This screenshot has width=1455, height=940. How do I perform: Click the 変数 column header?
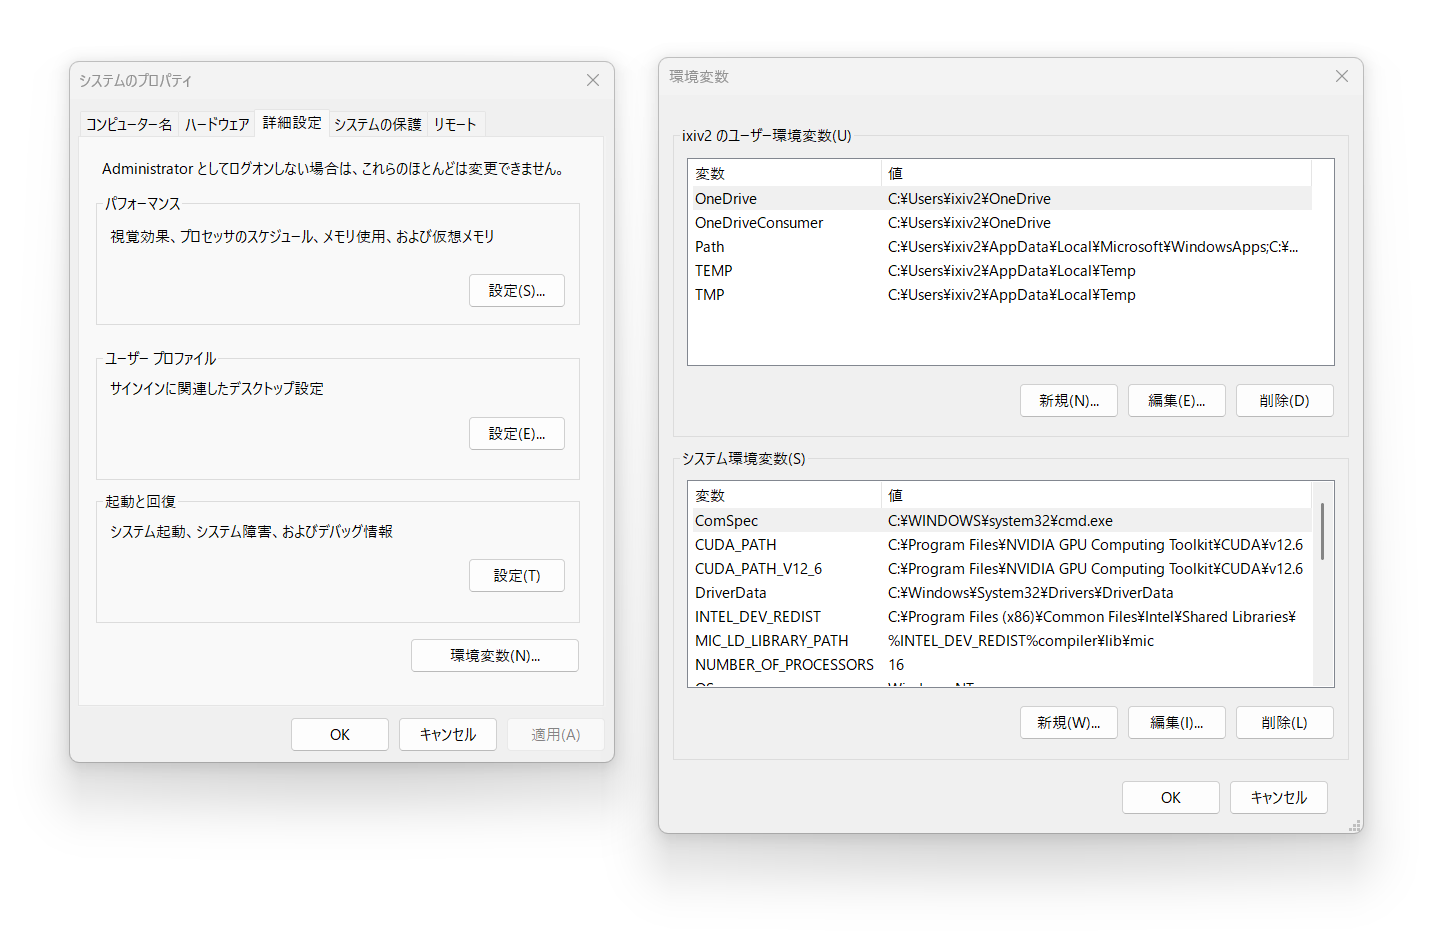710,172
